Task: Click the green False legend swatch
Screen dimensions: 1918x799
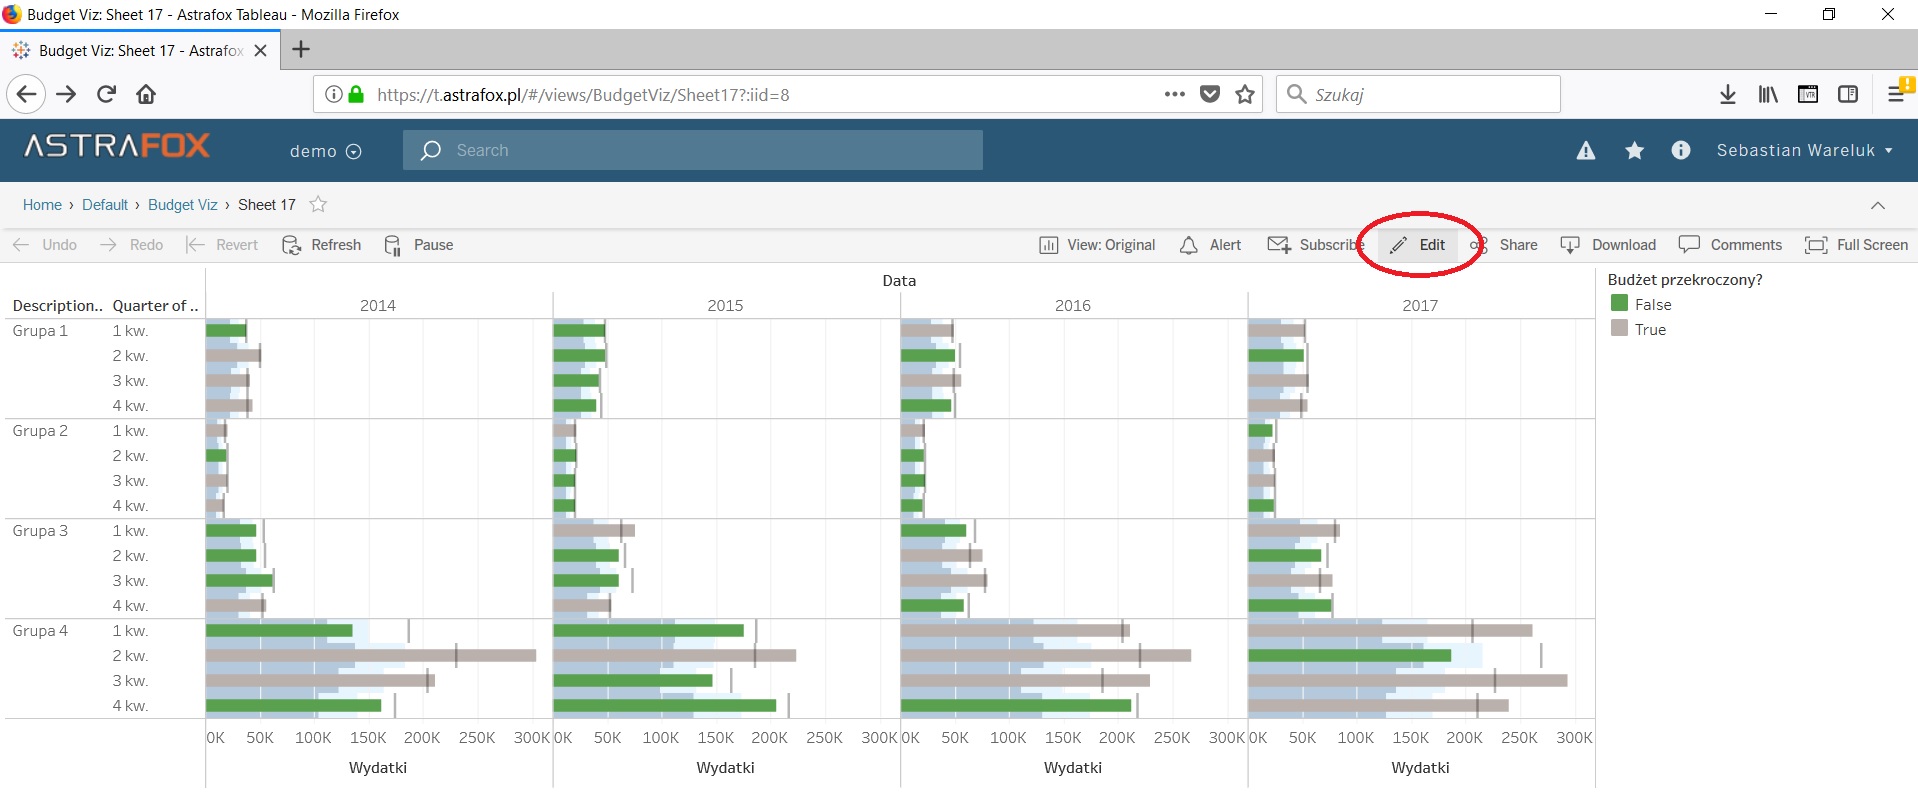Action: (x=1619, y=303)
